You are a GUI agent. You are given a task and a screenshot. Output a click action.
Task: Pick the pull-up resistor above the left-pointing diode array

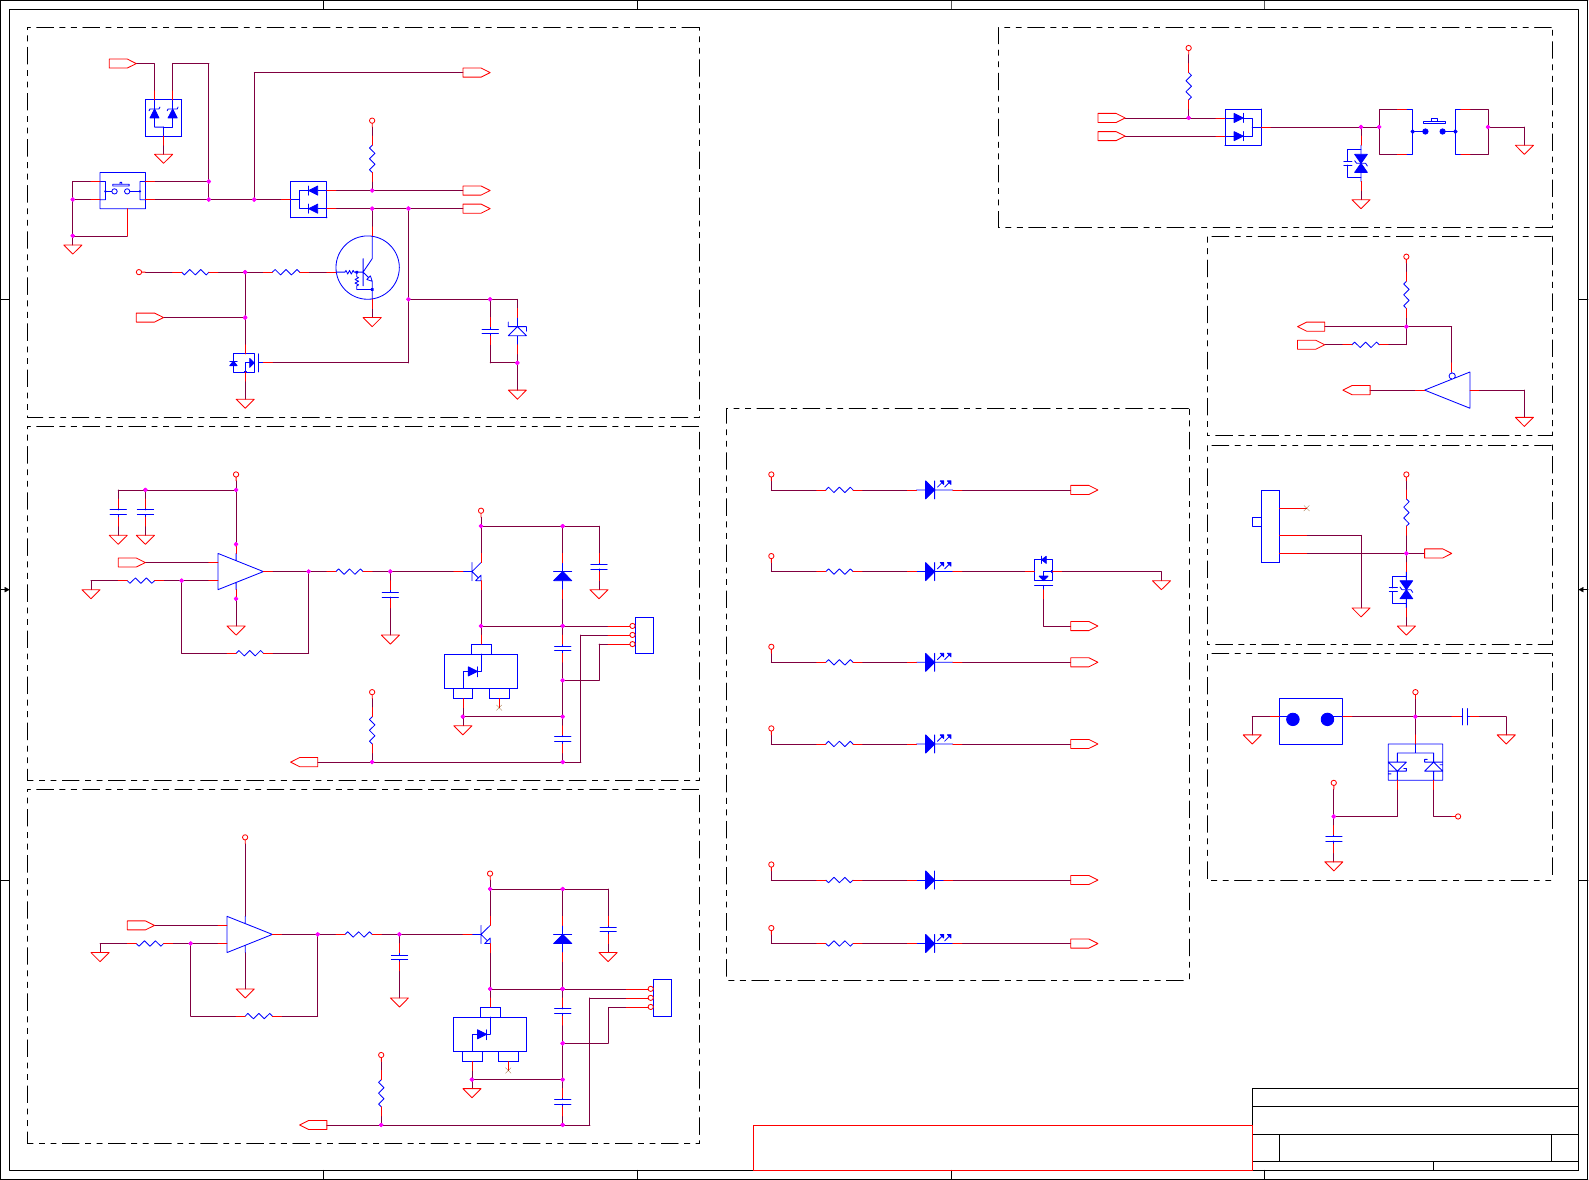(x=372, y=159)
